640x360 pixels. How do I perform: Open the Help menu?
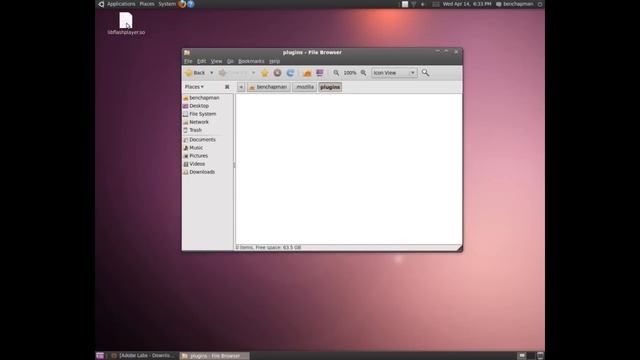pyautogui.click(x=274, y=61)
